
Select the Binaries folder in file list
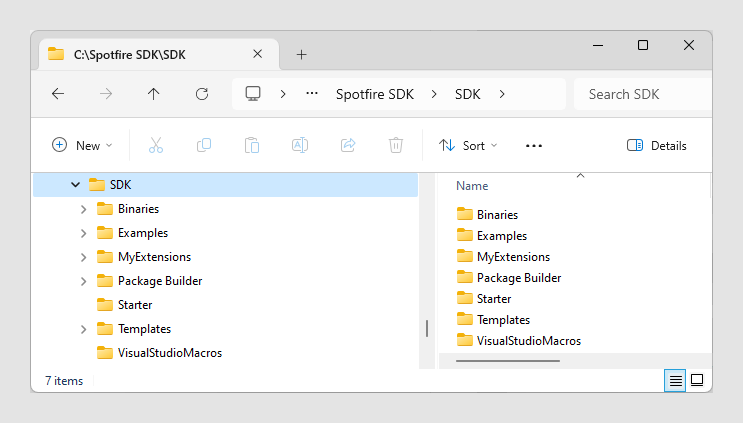tap(488, 215)
